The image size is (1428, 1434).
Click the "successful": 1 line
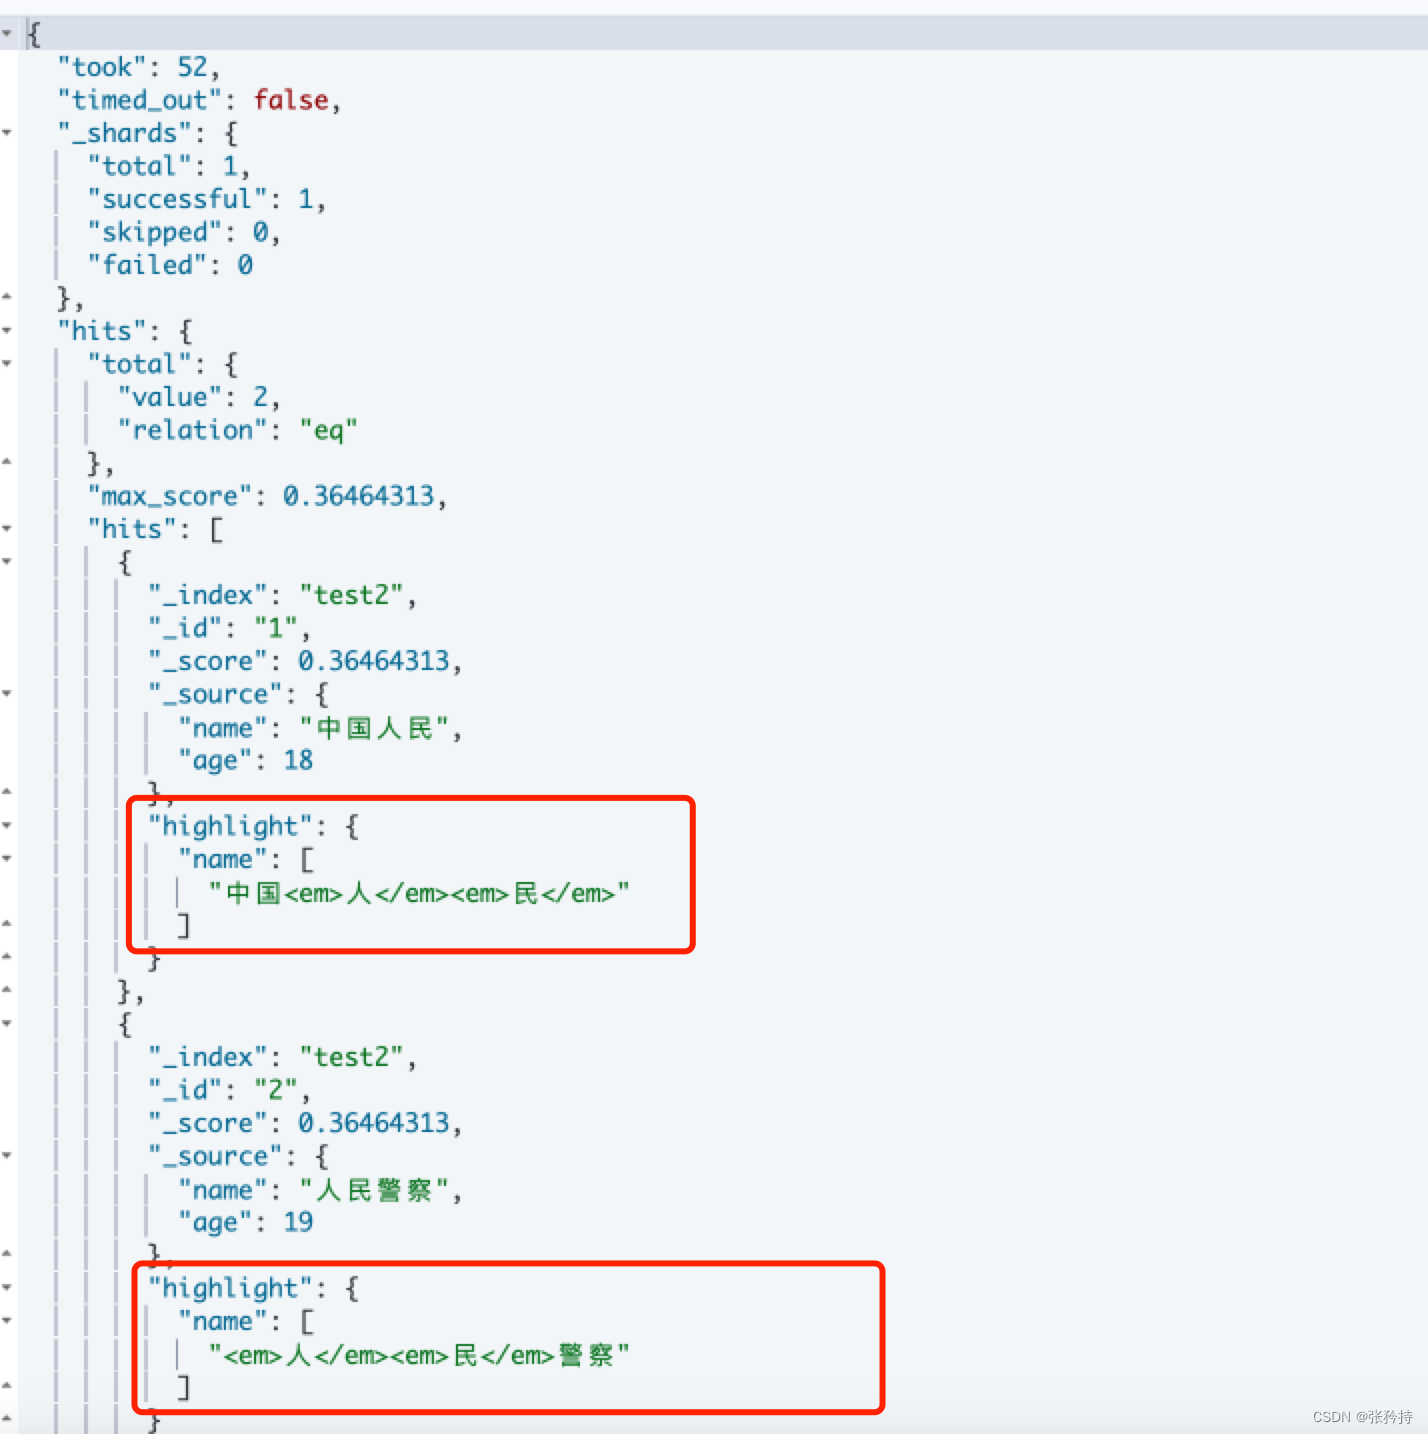point(206,199)
